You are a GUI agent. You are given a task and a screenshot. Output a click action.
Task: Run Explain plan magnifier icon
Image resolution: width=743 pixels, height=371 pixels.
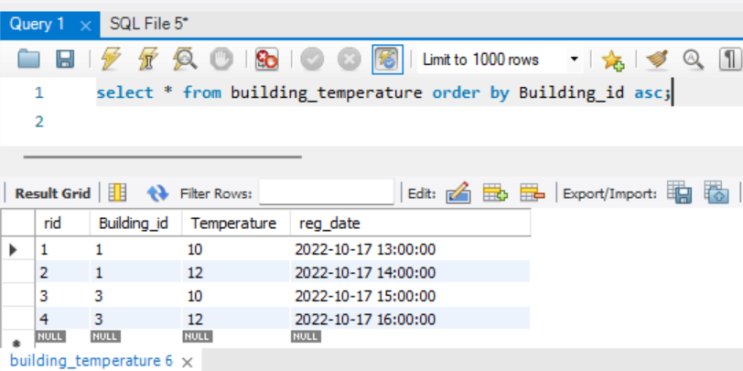[185, 60]
